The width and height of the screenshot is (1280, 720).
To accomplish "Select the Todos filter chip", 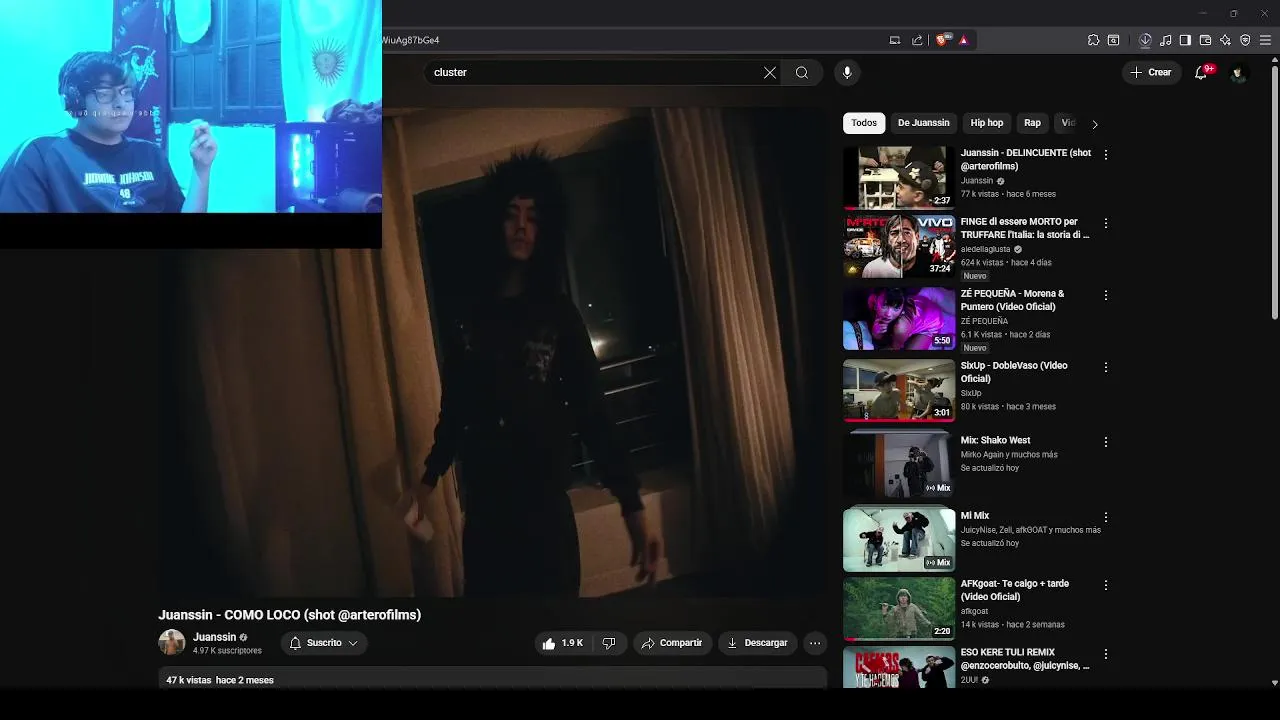I will tap(864, 123).
